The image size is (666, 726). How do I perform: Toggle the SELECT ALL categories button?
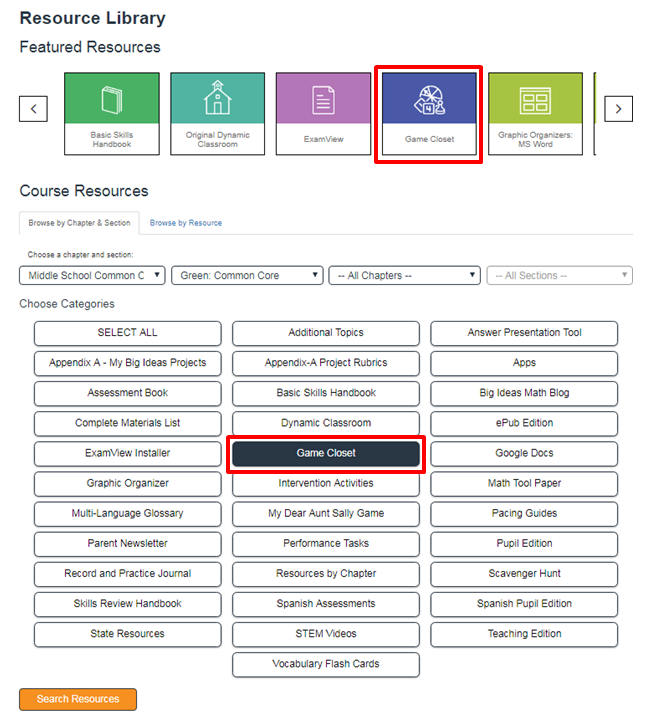127,333
